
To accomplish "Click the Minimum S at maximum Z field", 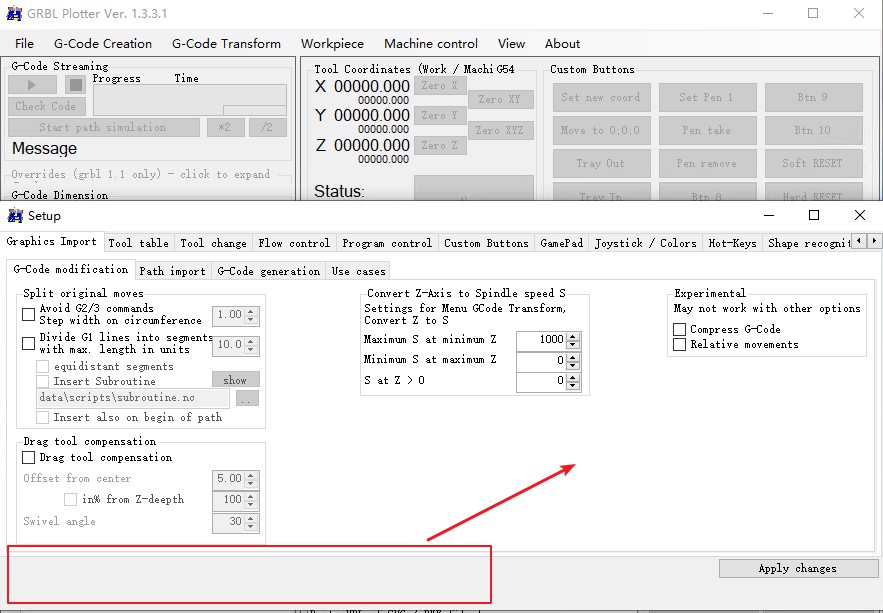I will [540, 360].
